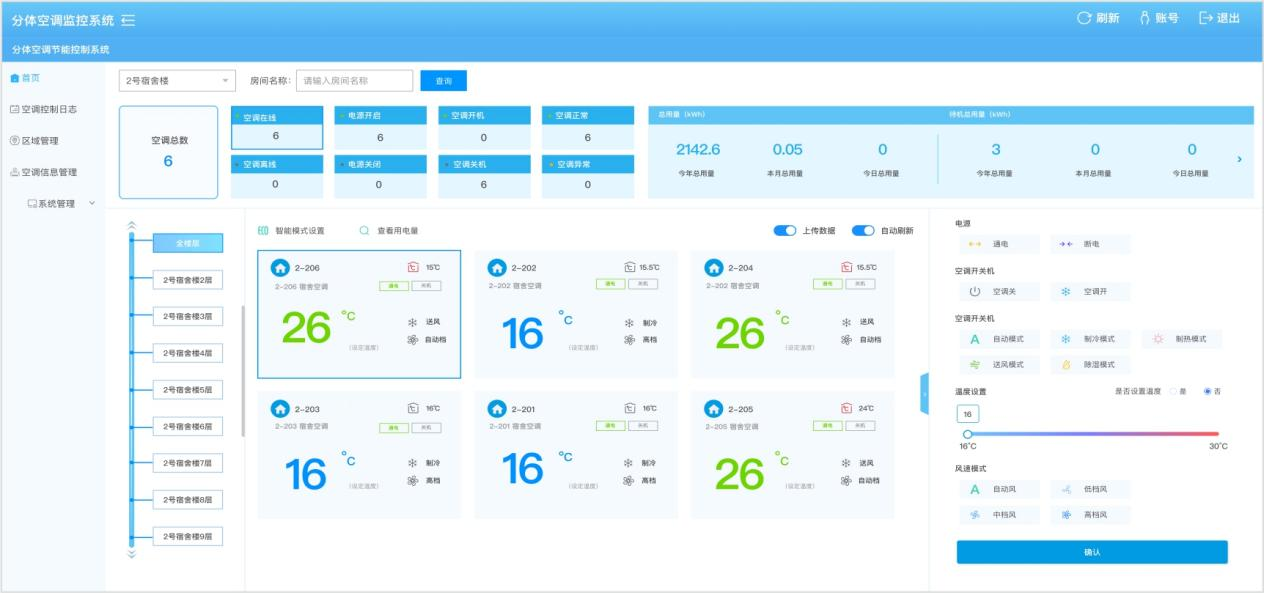Show next energy statistics with right chevron
The width and height of the screenshot is (1264, 593).
1240,159
